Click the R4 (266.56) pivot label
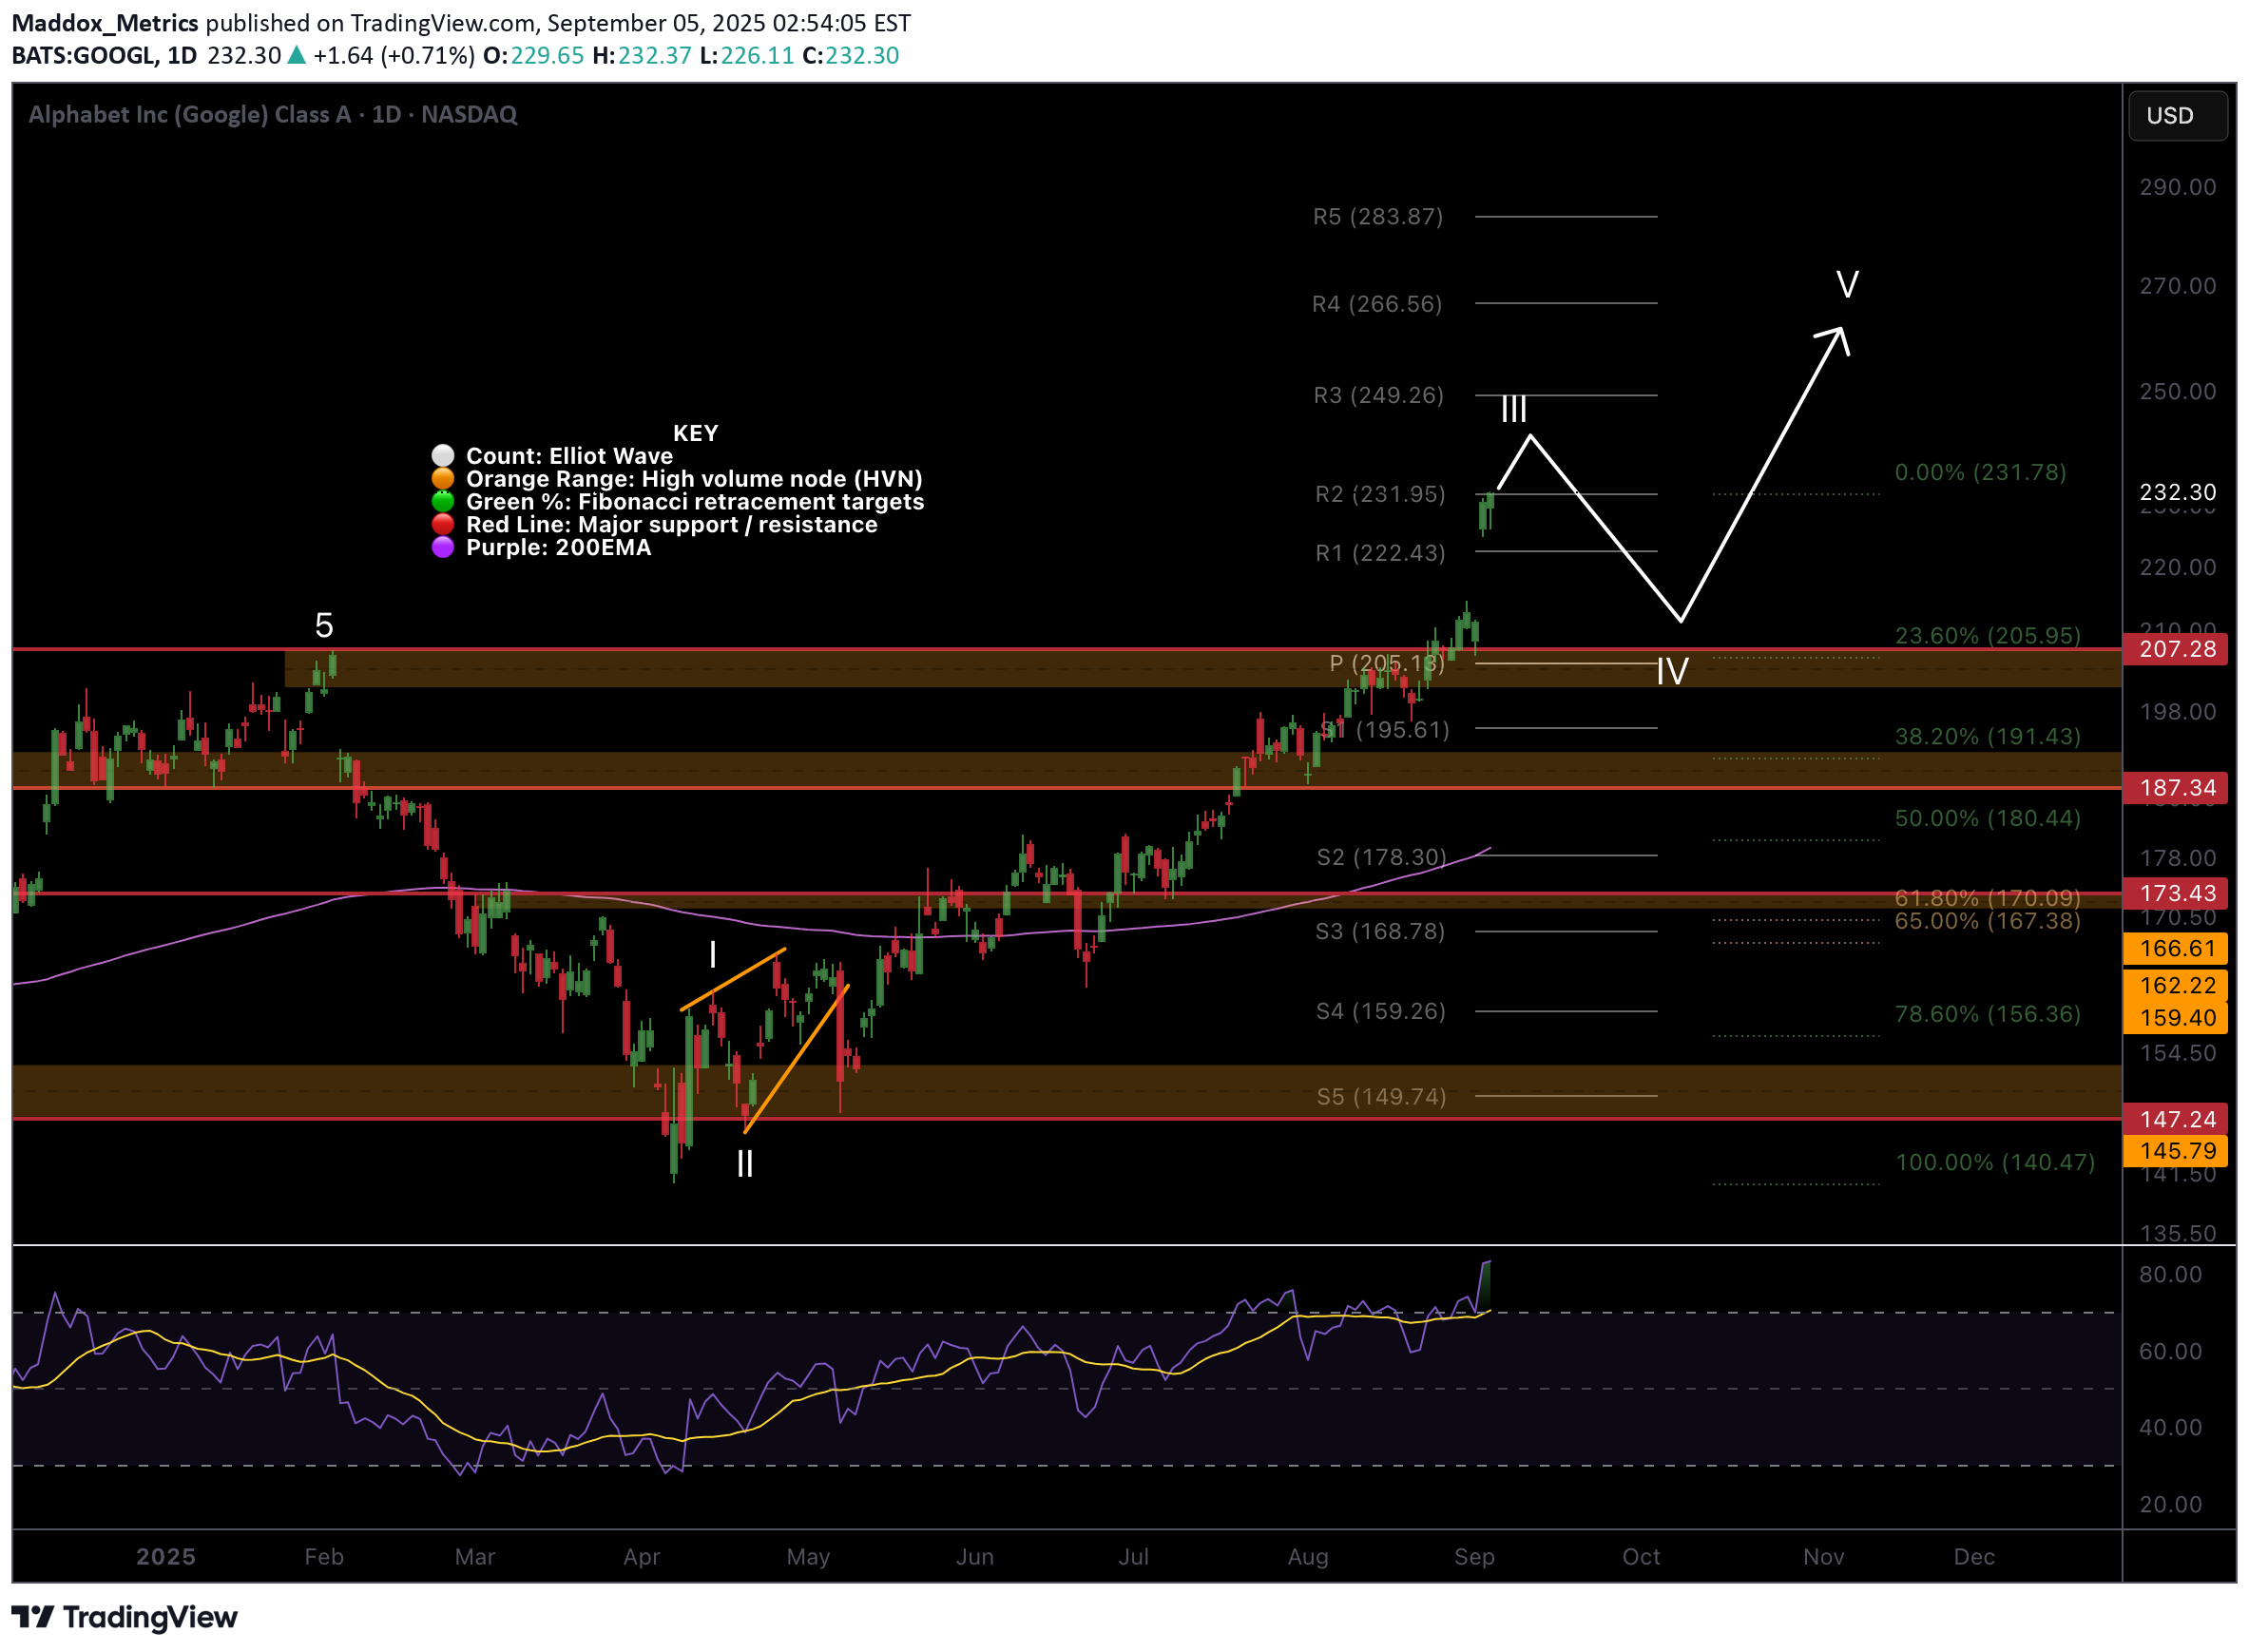2249x1652 pixels. click(1377, 304)
